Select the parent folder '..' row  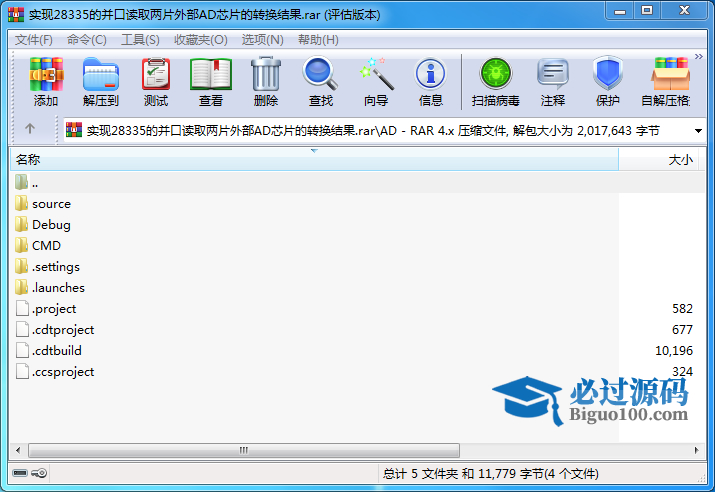click(358, 183)
